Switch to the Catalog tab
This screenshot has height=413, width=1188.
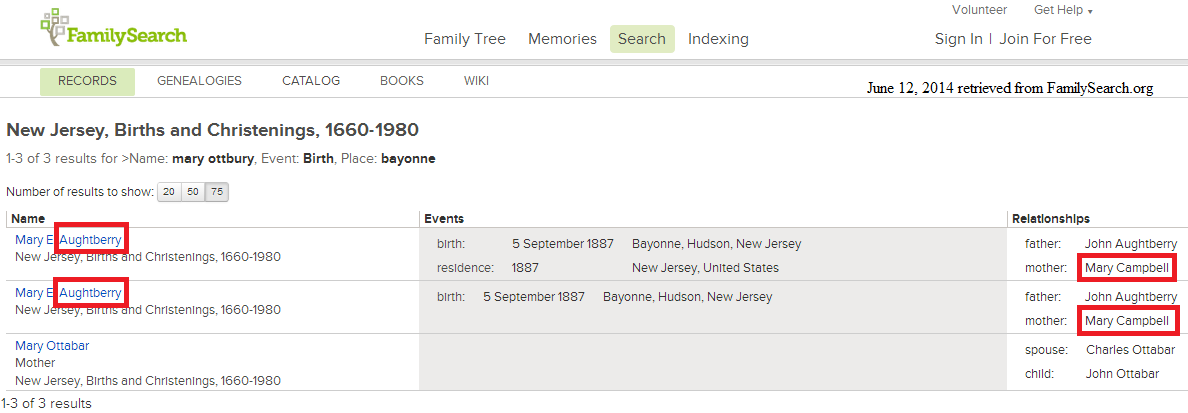[x=311, y=81]
